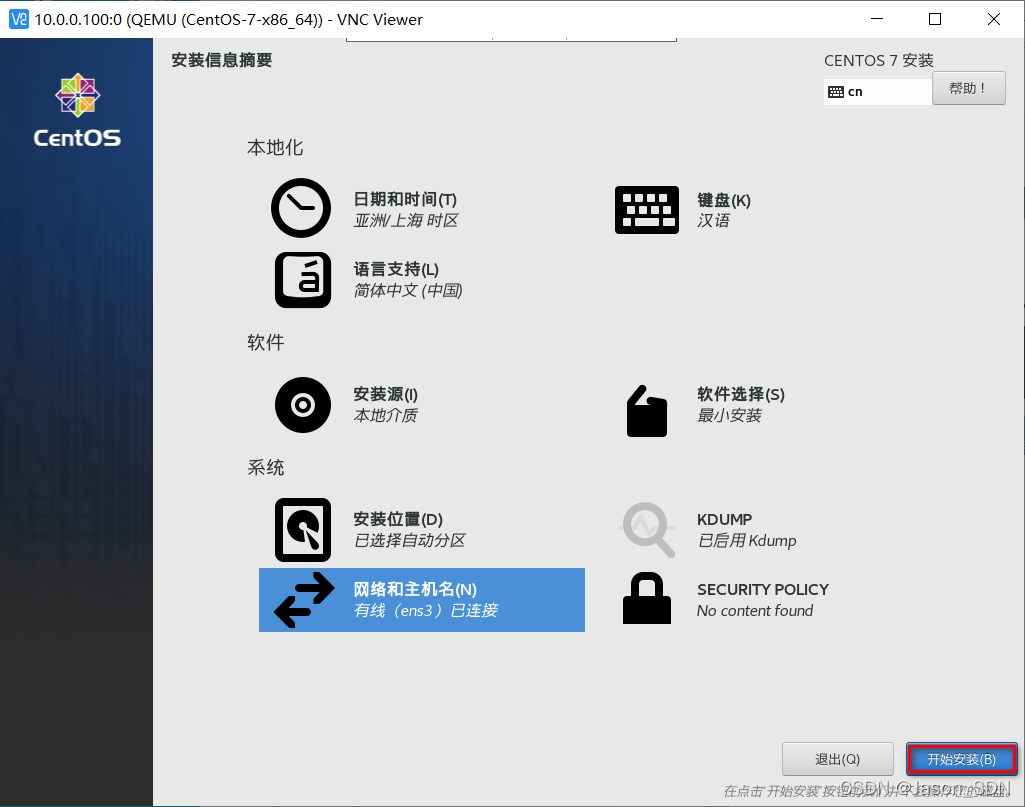Click the 退出(Q) quit button
Screen dimensions: 1025x807
[x=837, y=759]
